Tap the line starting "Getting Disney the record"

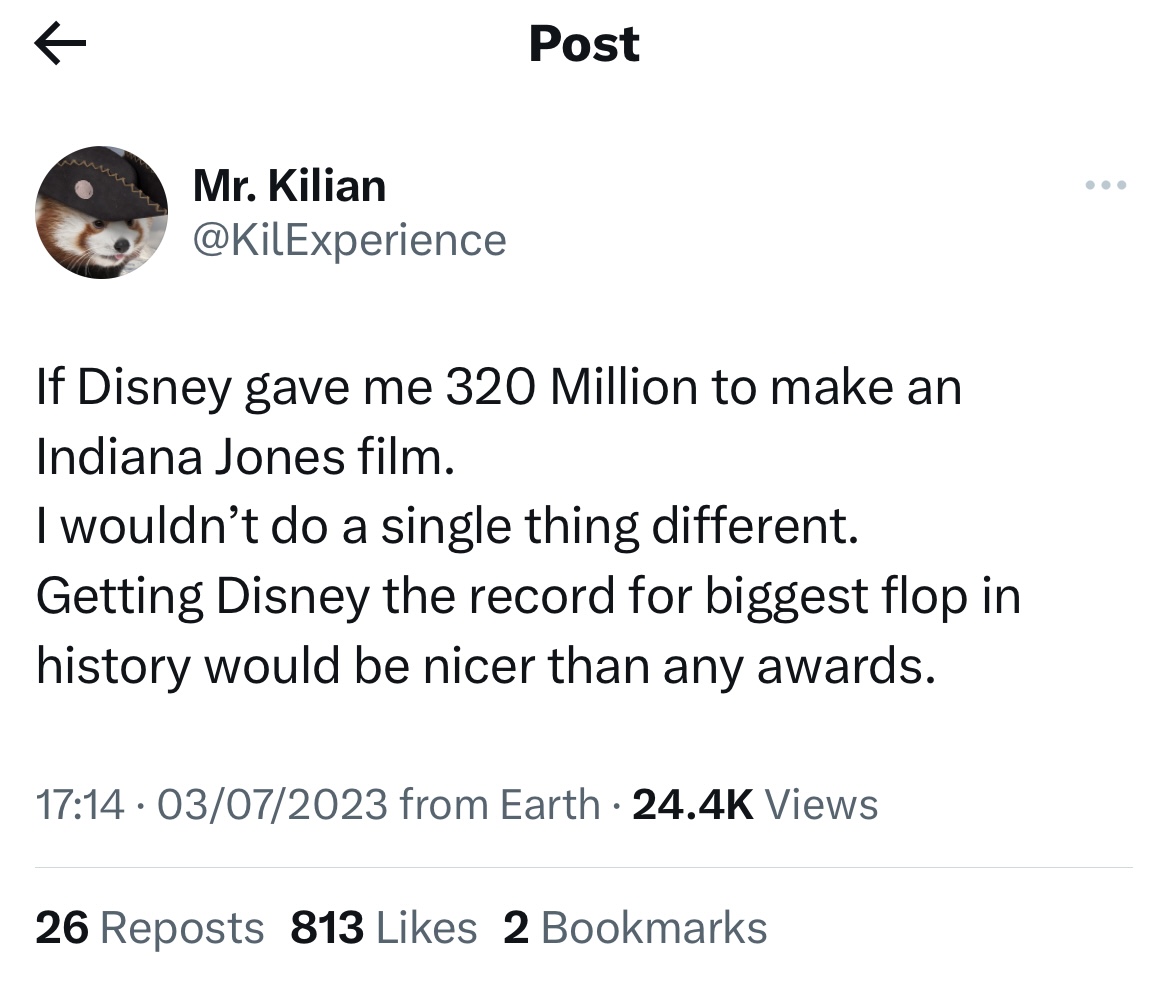528,597
